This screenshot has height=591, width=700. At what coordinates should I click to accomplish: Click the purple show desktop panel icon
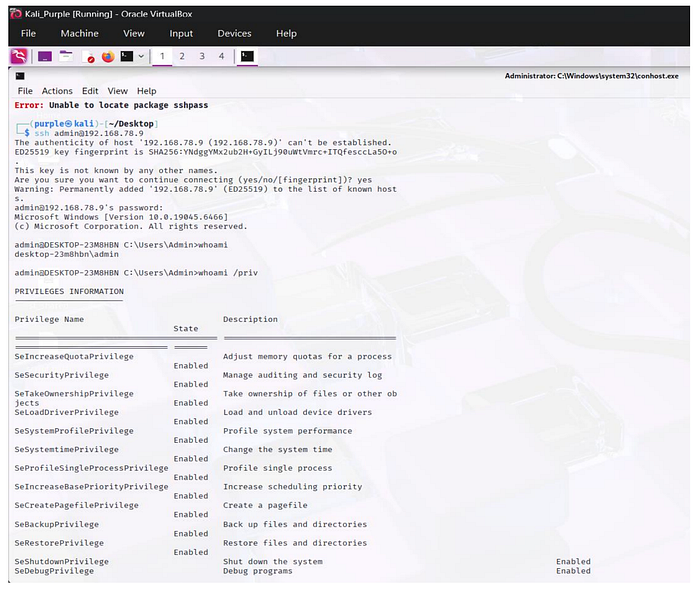click(x=45, y=56)
